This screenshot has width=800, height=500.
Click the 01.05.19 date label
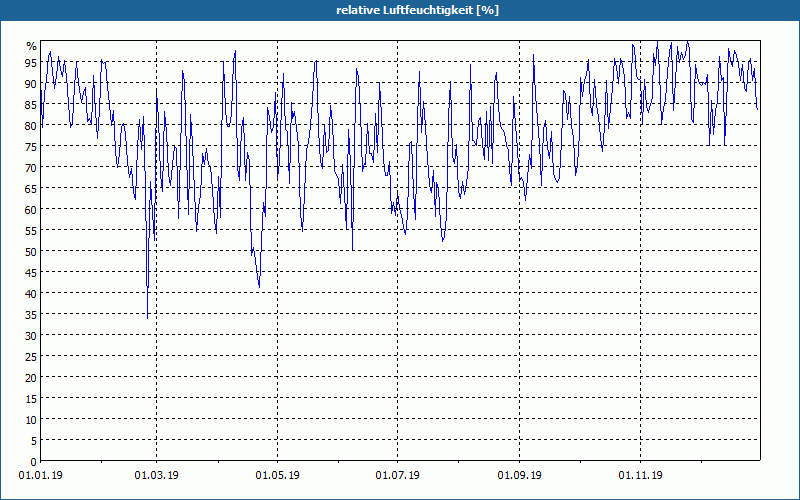[x=278, y=475]
